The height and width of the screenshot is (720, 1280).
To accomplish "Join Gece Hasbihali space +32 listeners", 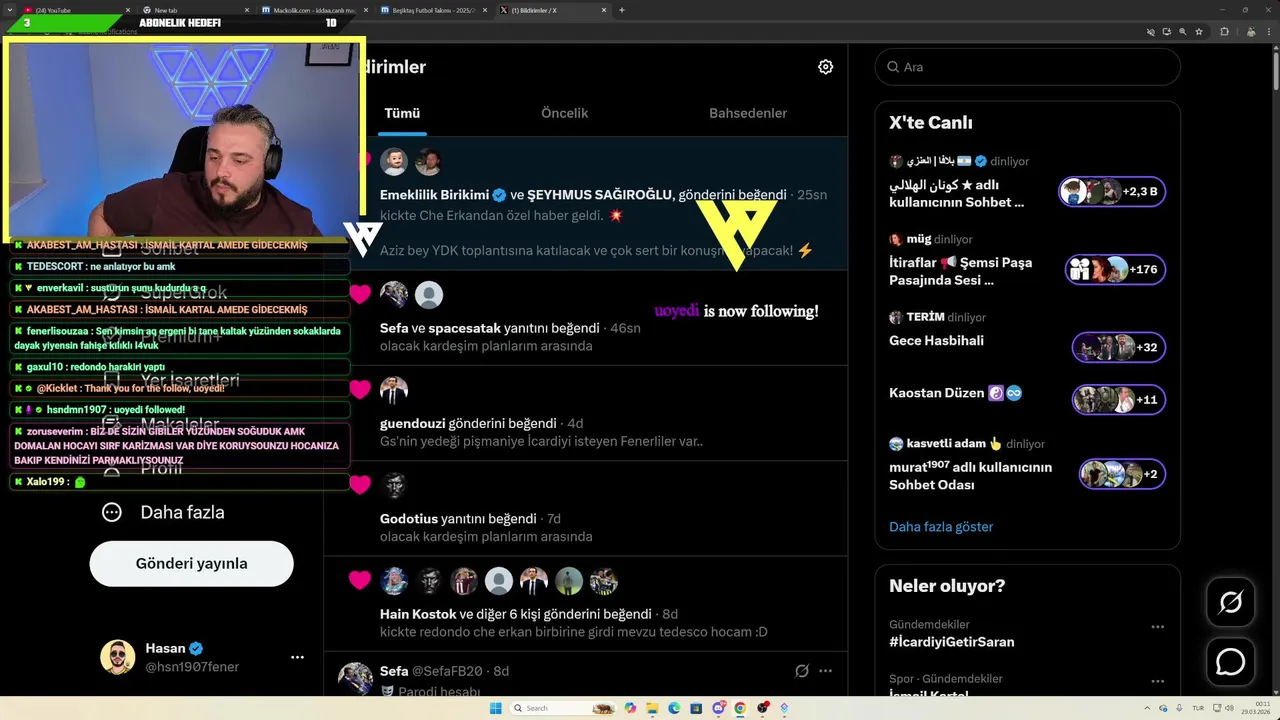I will [1118, 347].
